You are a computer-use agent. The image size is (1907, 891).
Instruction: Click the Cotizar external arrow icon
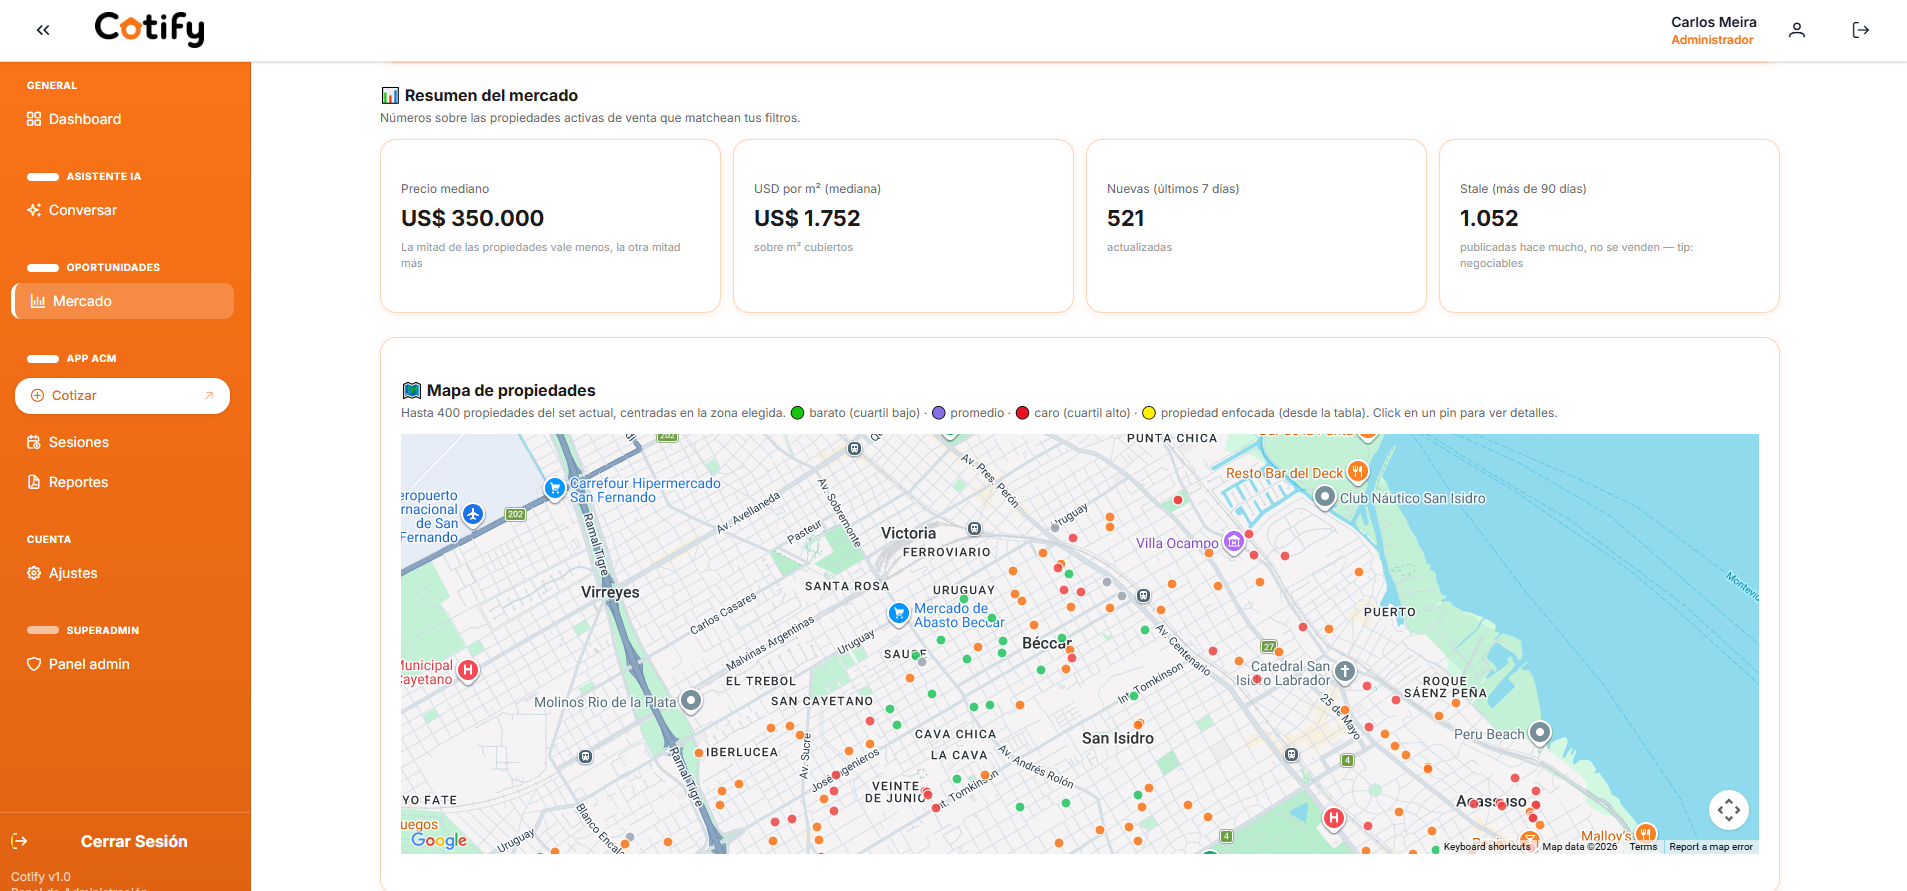tap(209, 396)
